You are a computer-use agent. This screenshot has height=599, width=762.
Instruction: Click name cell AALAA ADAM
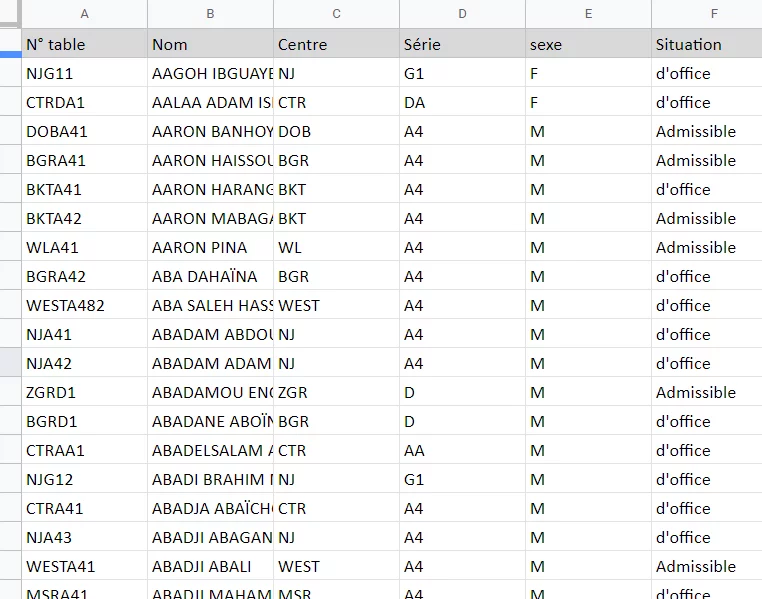tap(210, 102)
